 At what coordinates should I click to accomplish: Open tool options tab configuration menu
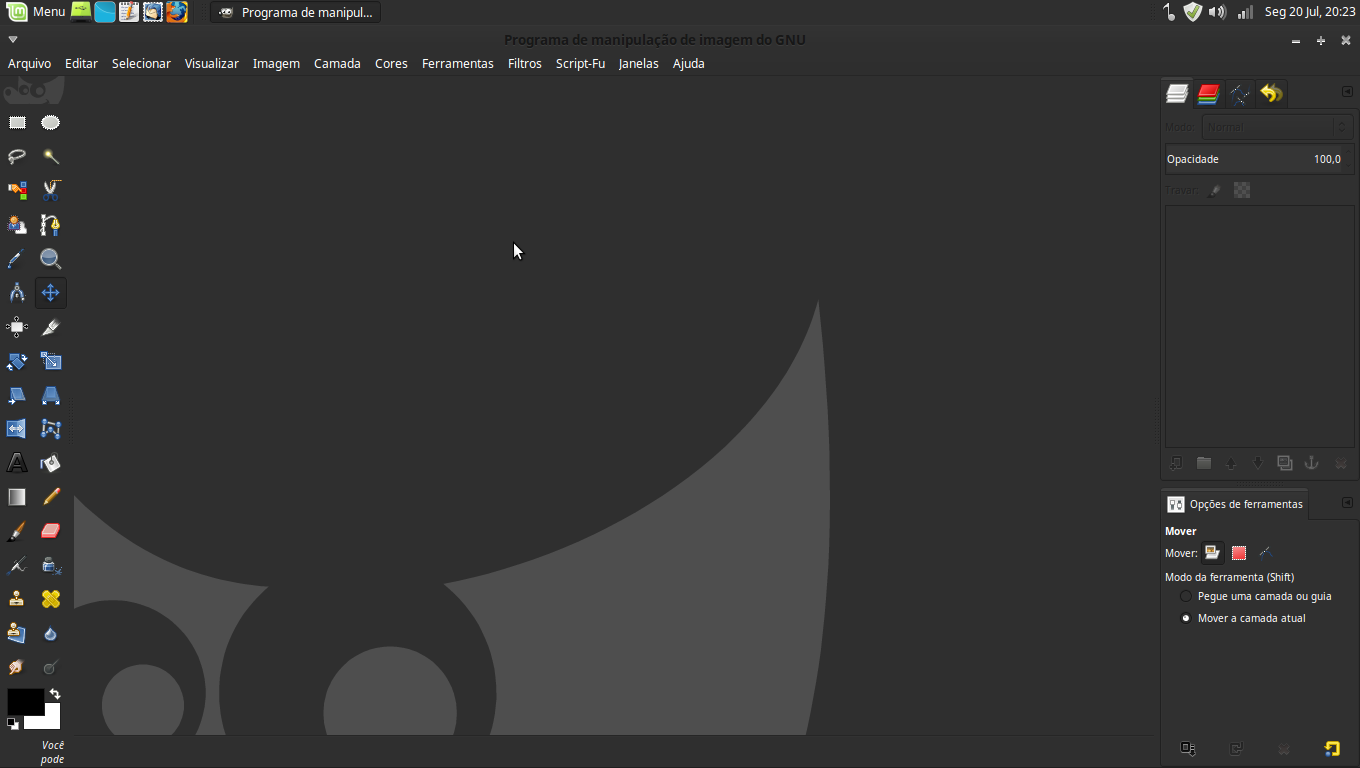click(1347, 503)
